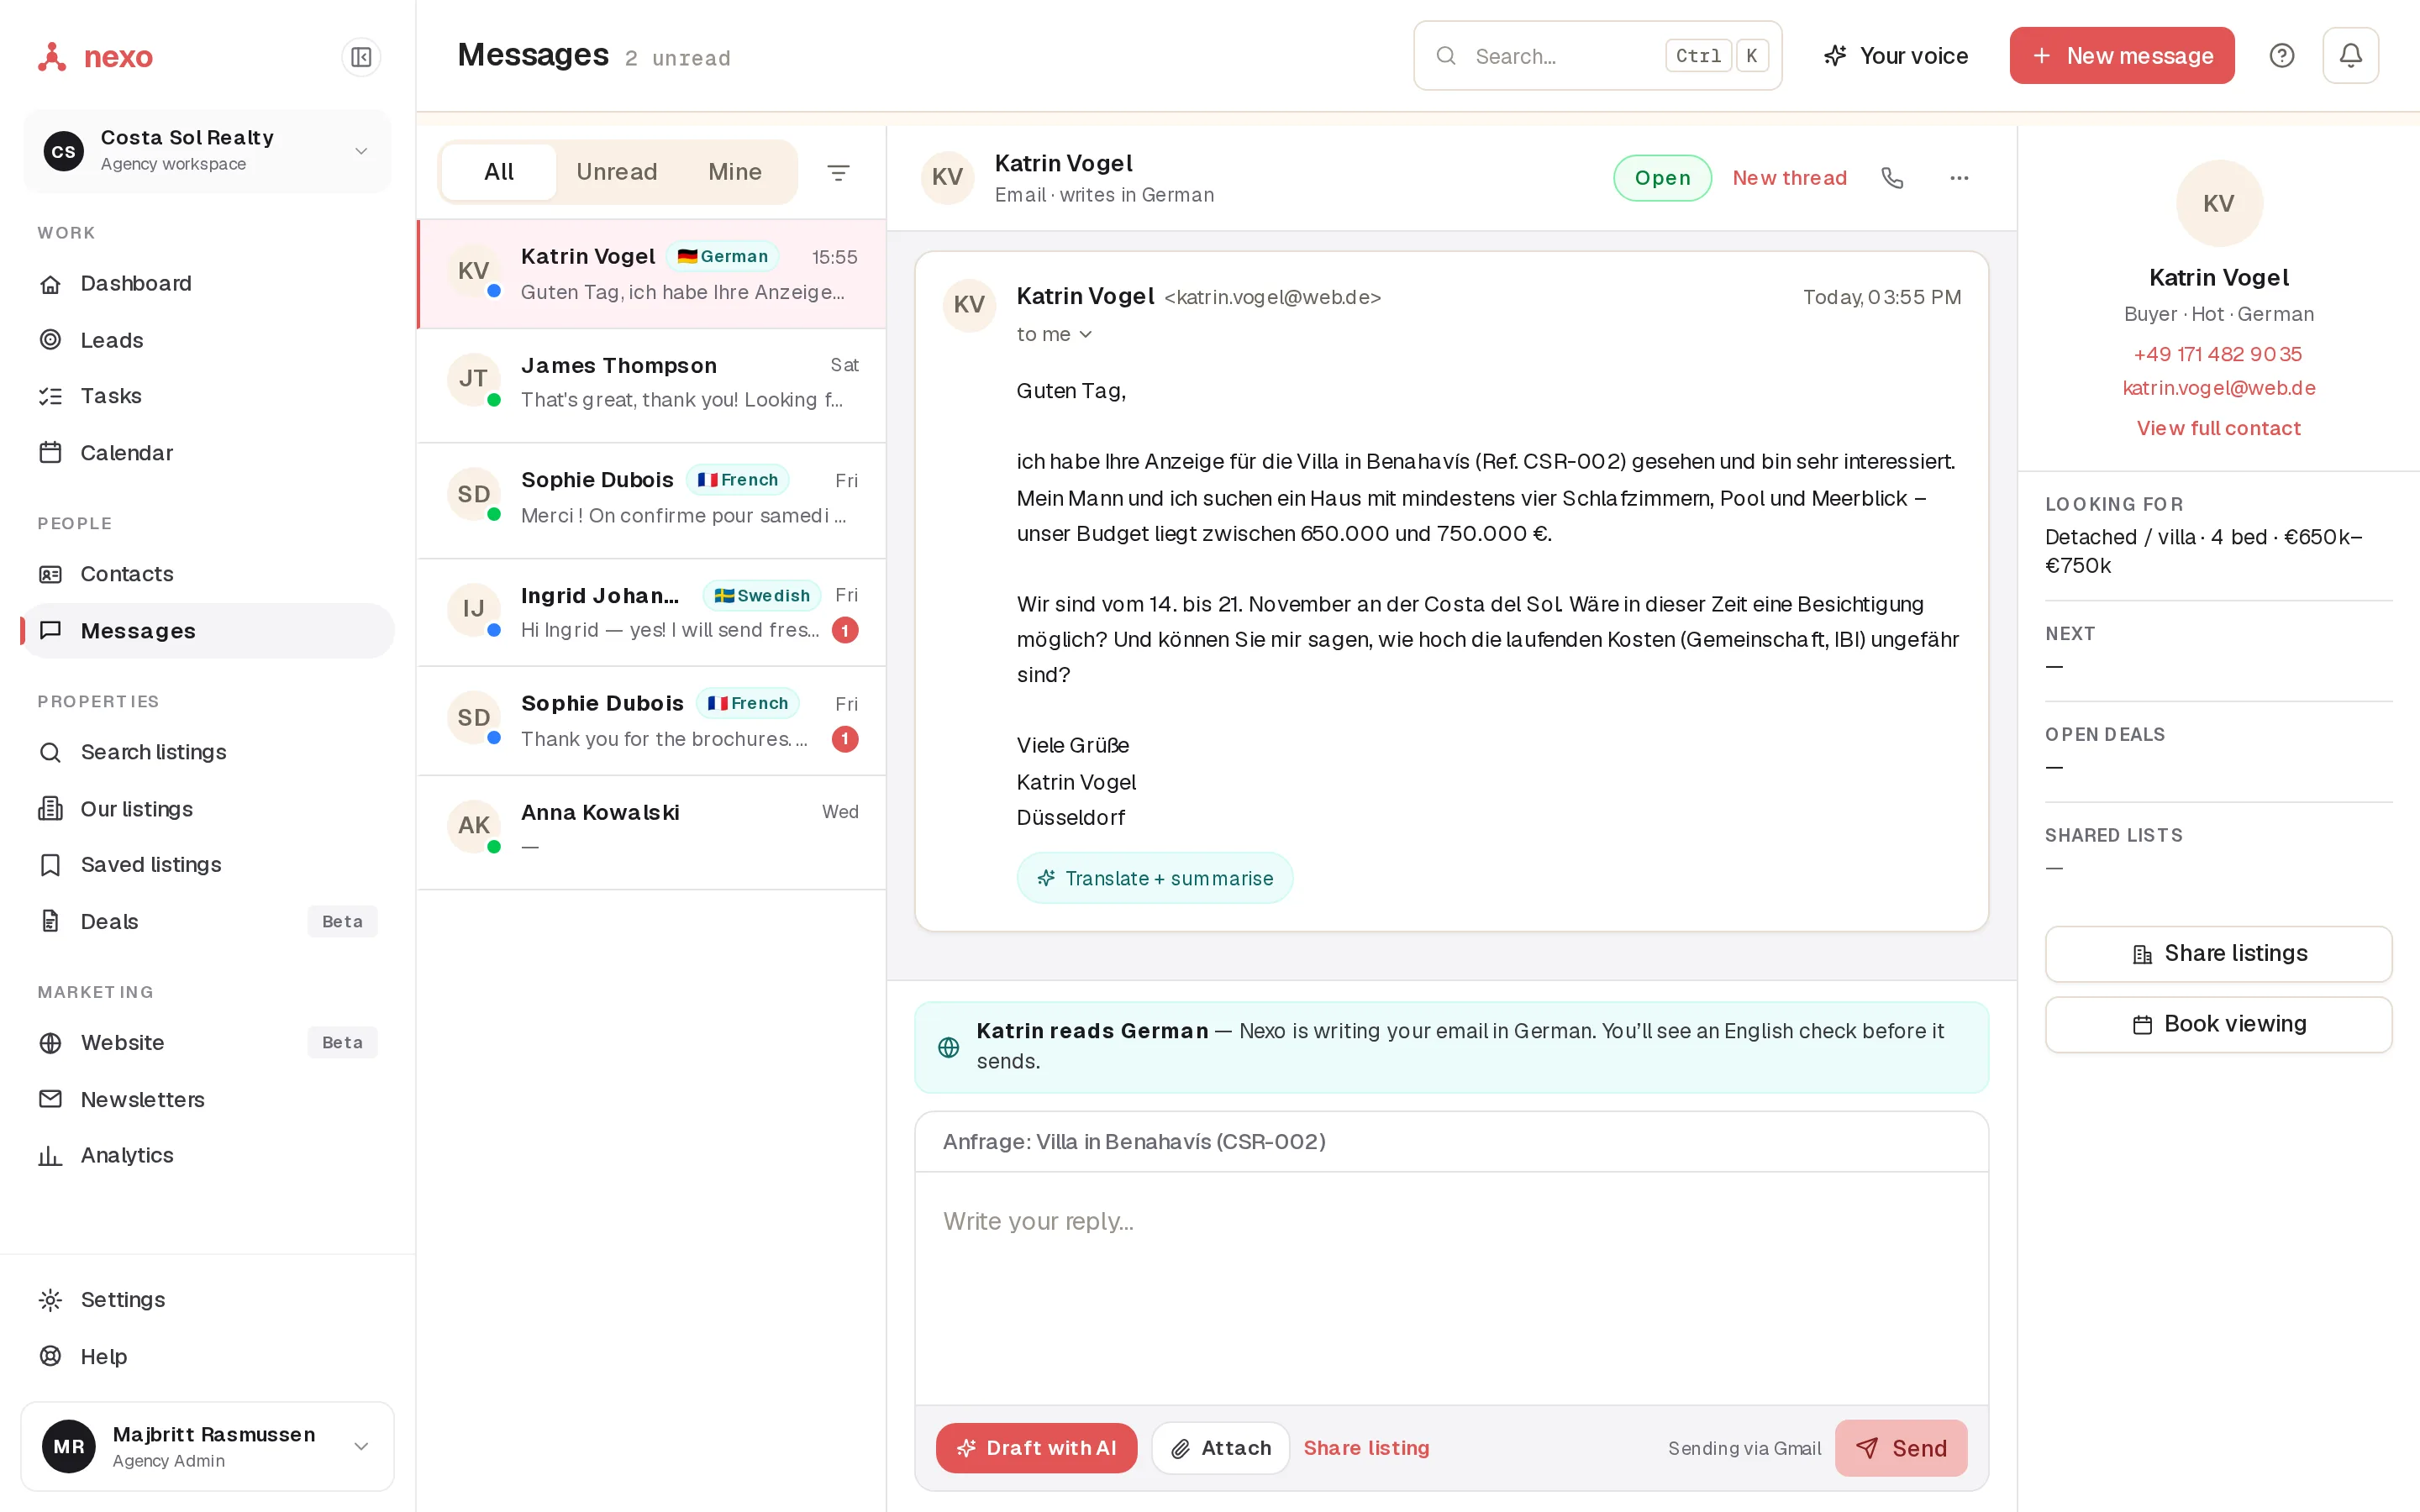Click Book viewing button
2420x1512 pixels.
point(2218,1024)
